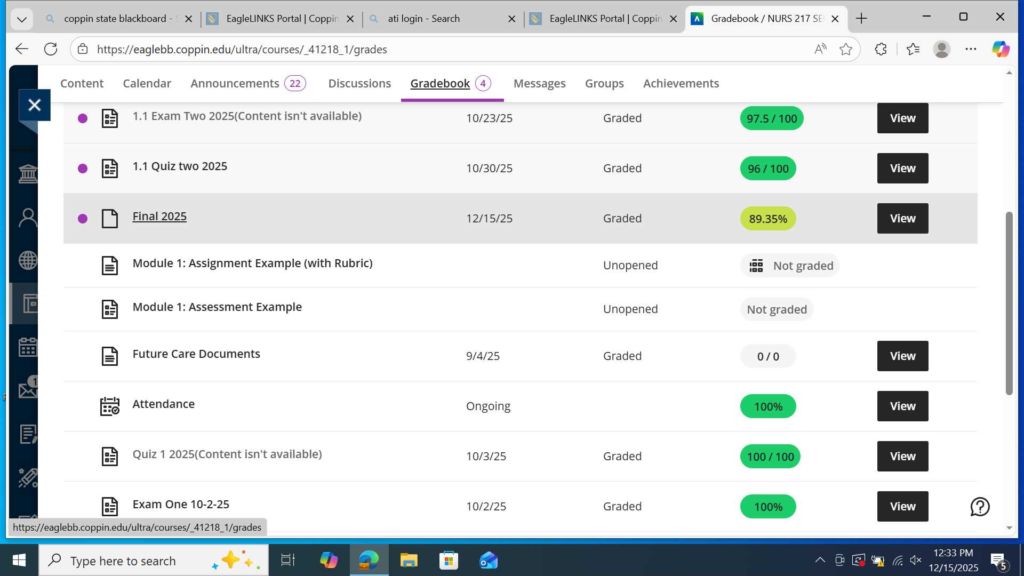This screenshot has height=576, width=1024.
Task: Click the rubric icon beside Not graded
Action: coord(756,266)
